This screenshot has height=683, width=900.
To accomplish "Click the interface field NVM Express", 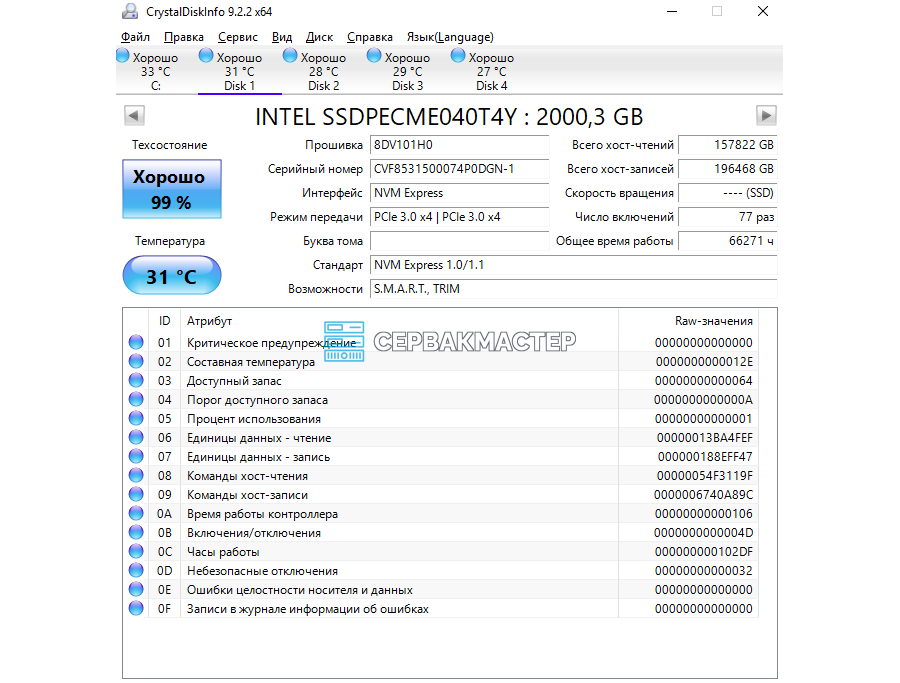I will point(459,193).
